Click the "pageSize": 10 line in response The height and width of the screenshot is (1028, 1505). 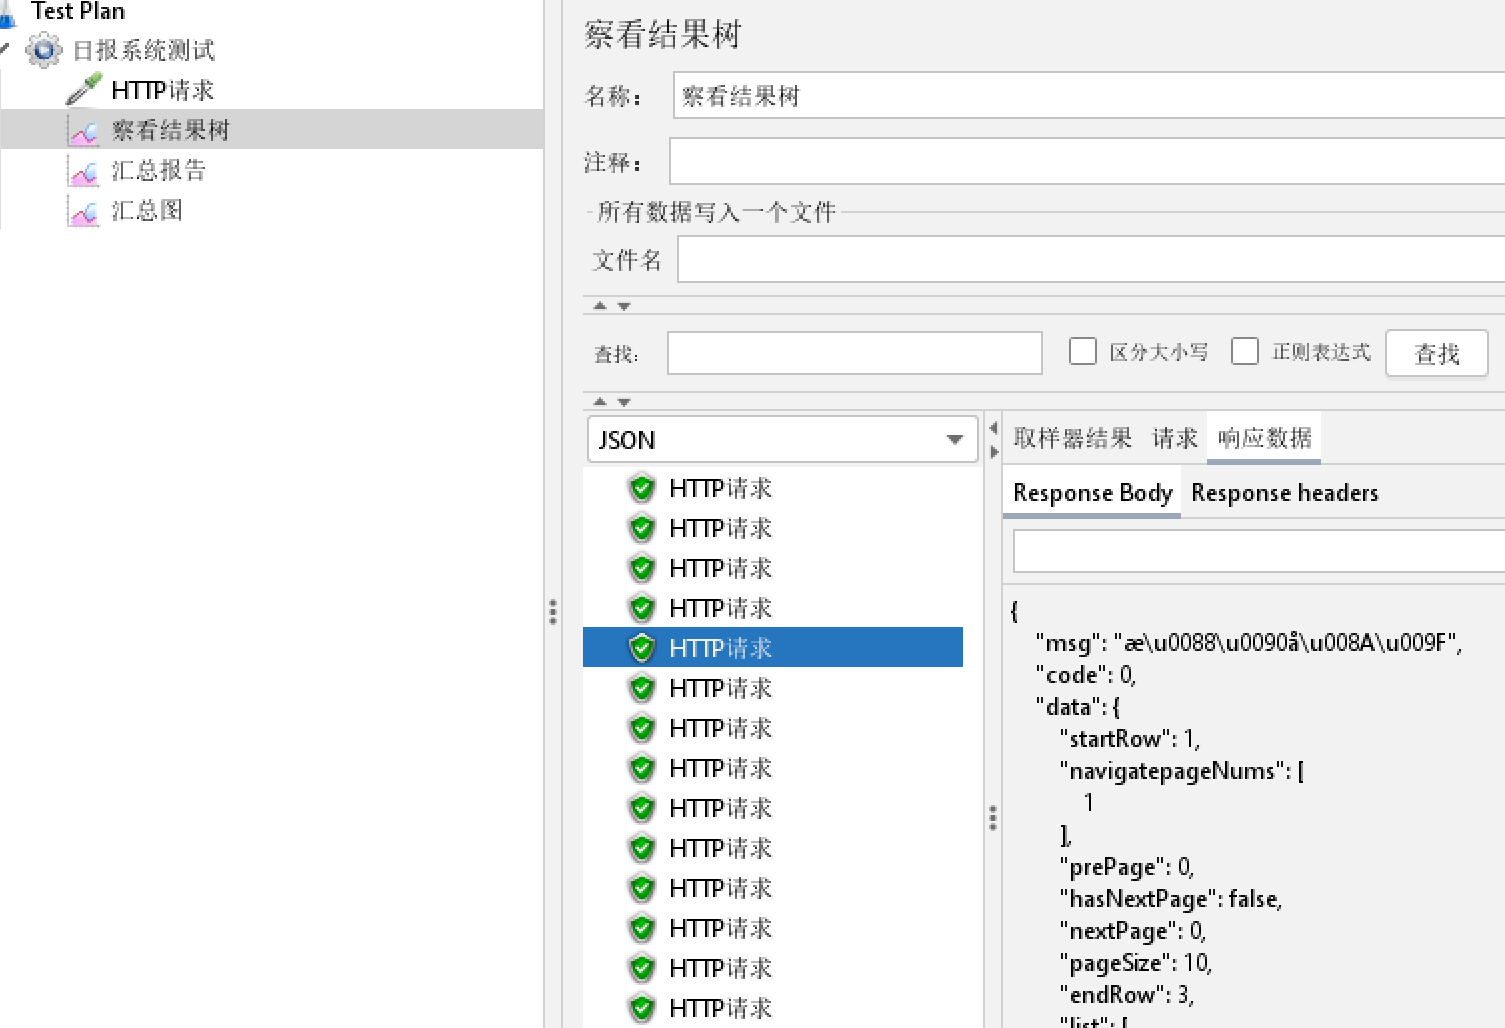tap(1136, 963)
